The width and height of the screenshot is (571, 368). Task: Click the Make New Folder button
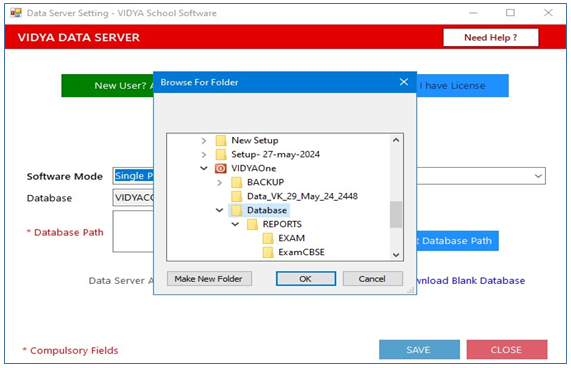209,279
